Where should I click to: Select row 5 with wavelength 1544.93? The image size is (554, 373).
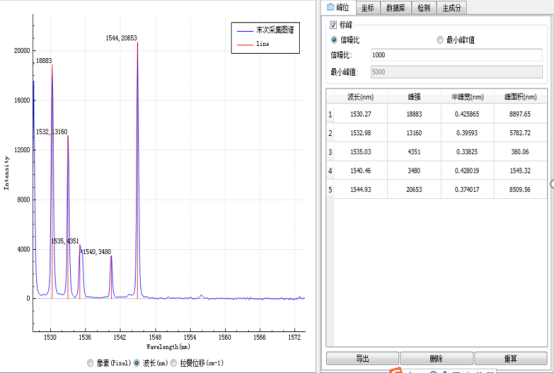(x=437, y=190)
